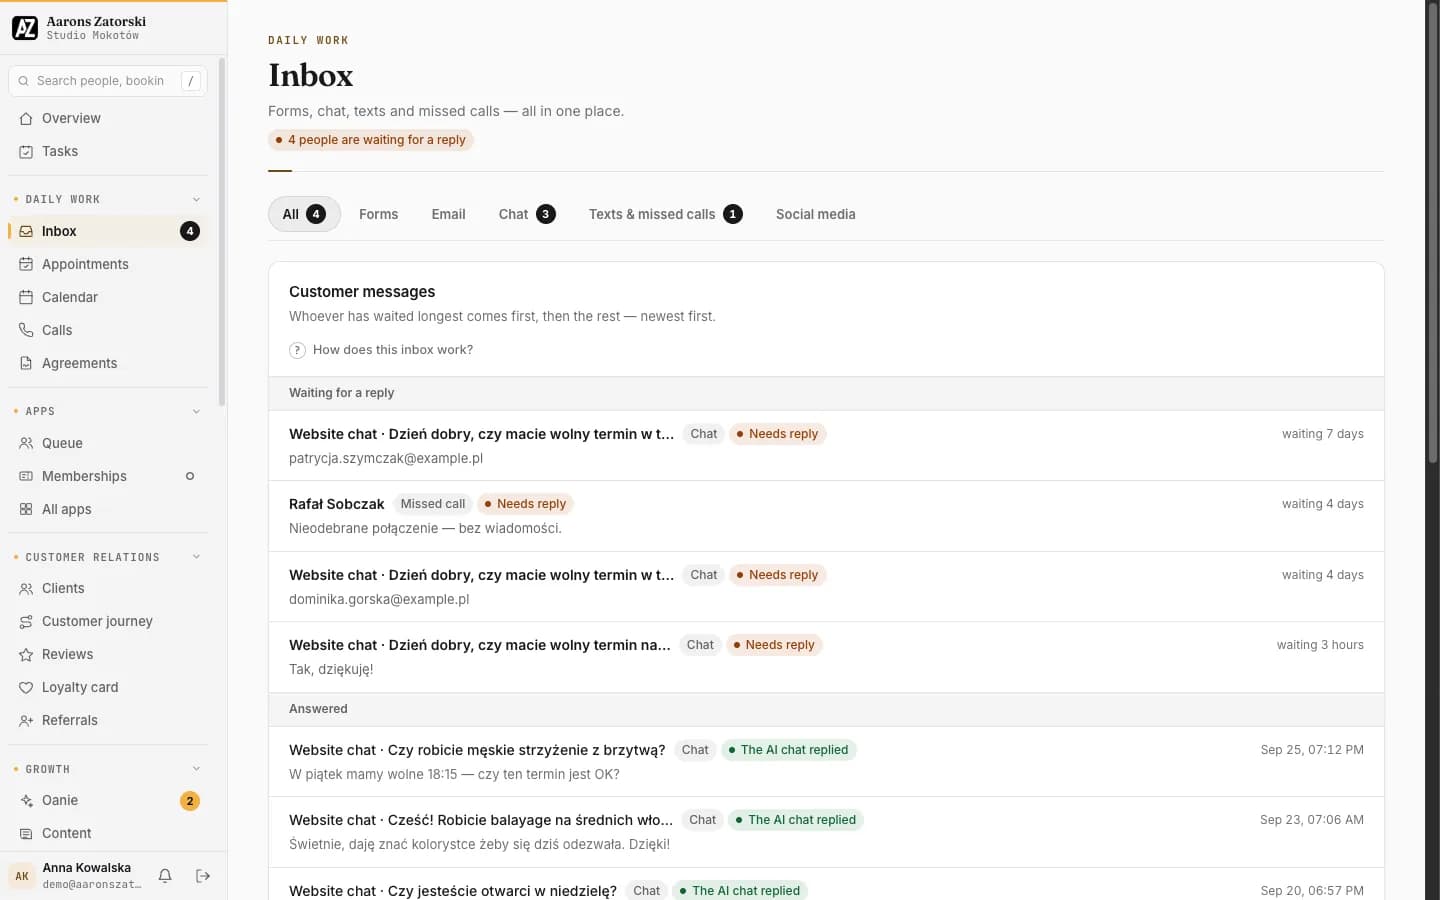The image size is (1440, 900).
Task: Click the Clients people icon
Action: pos(26,588)
